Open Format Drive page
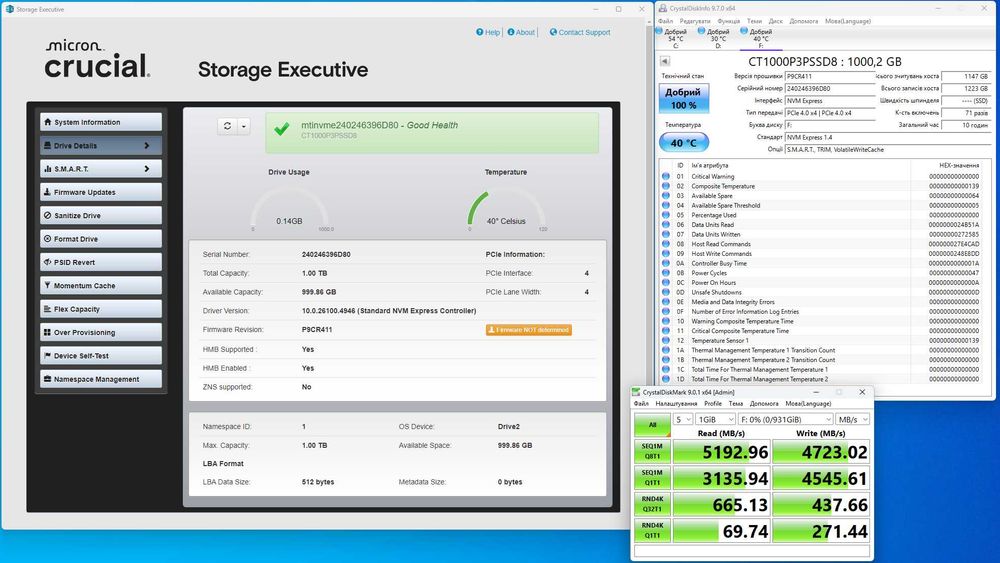 [101, 239]
